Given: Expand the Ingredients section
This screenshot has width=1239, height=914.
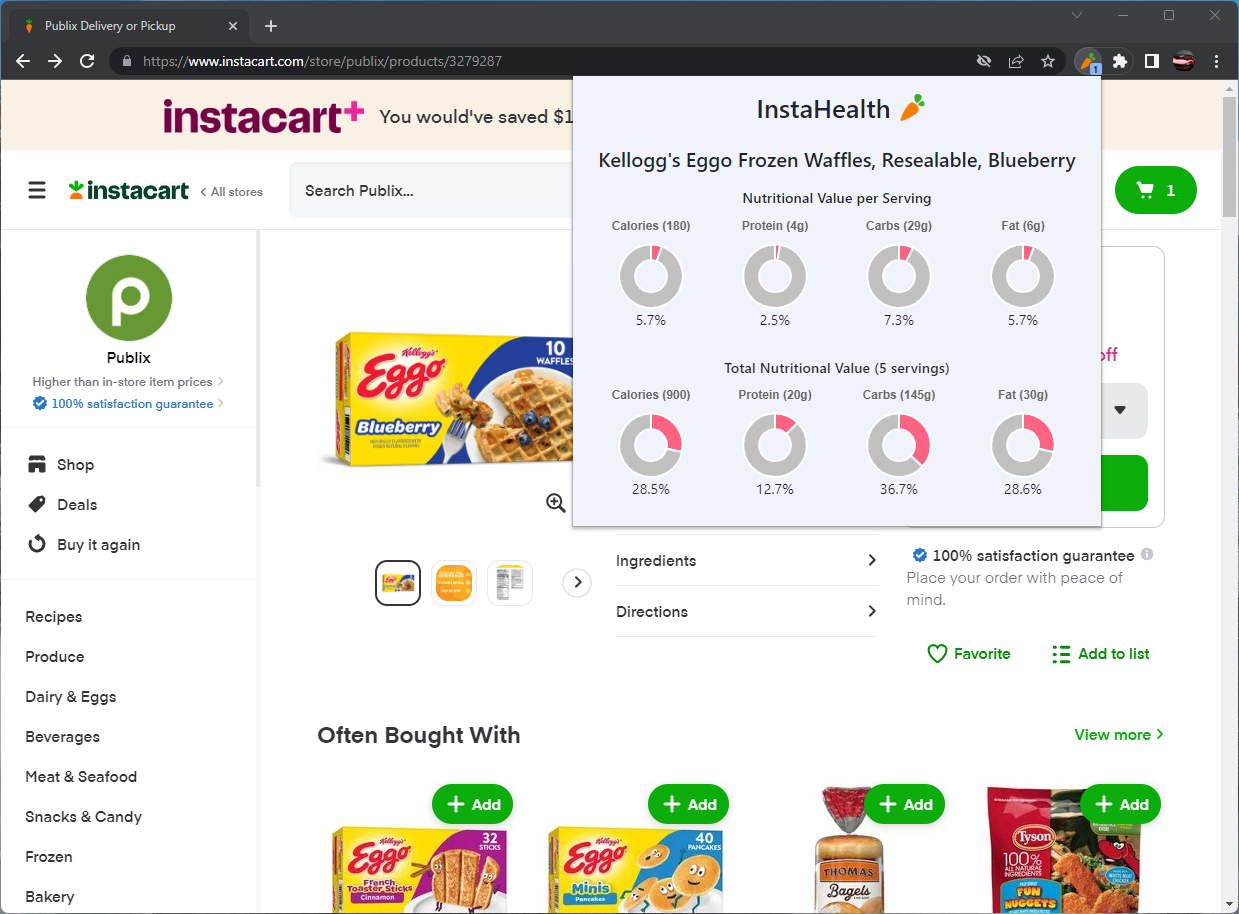Looking at the screenshot, I should coord(747,561).
